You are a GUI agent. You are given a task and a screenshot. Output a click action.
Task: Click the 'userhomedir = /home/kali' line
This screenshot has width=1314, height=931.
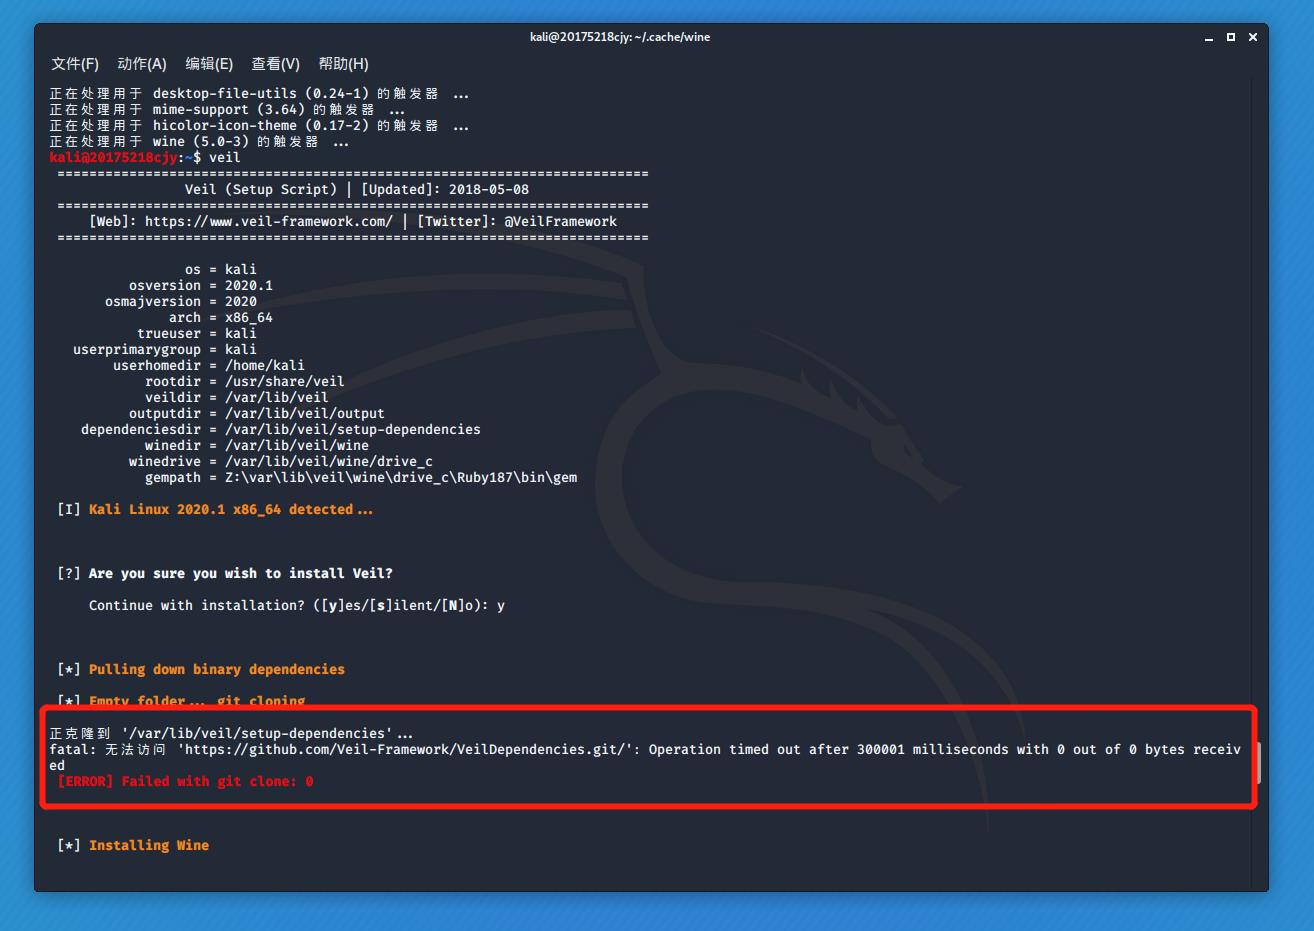209,366
